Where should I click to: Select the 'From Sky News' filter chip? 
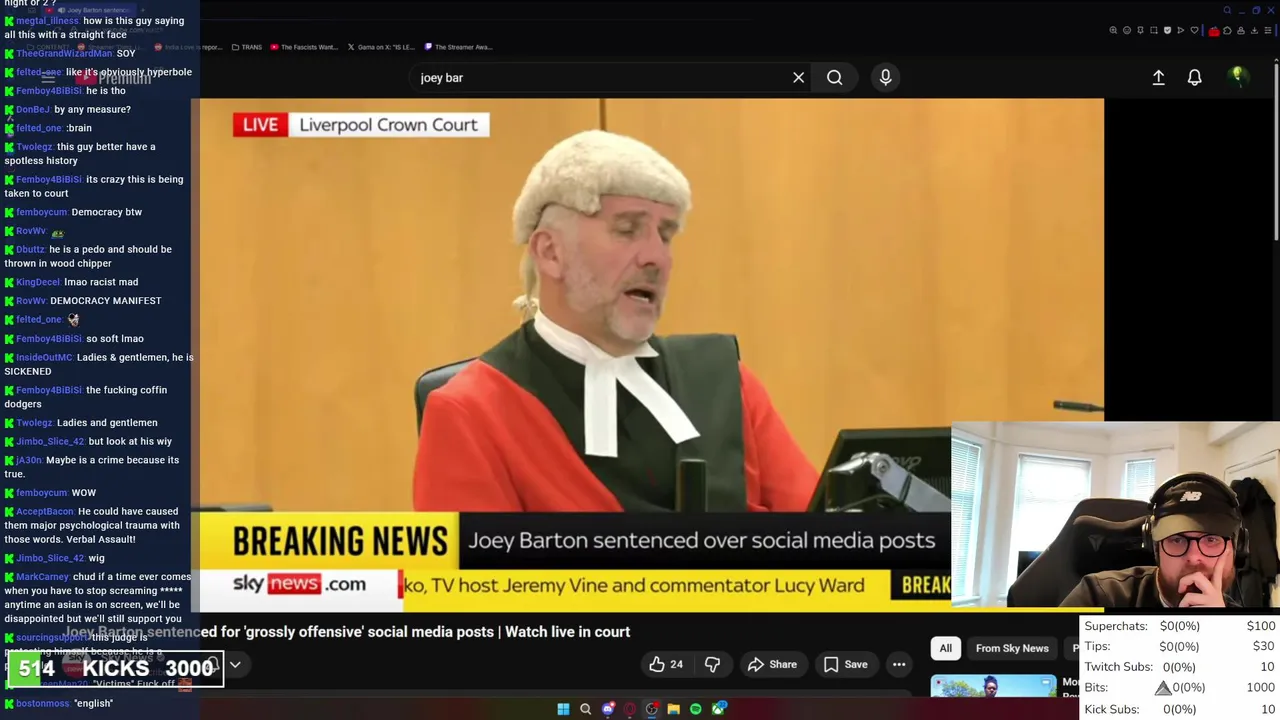pyautogui.click(x=1012, y=648)
